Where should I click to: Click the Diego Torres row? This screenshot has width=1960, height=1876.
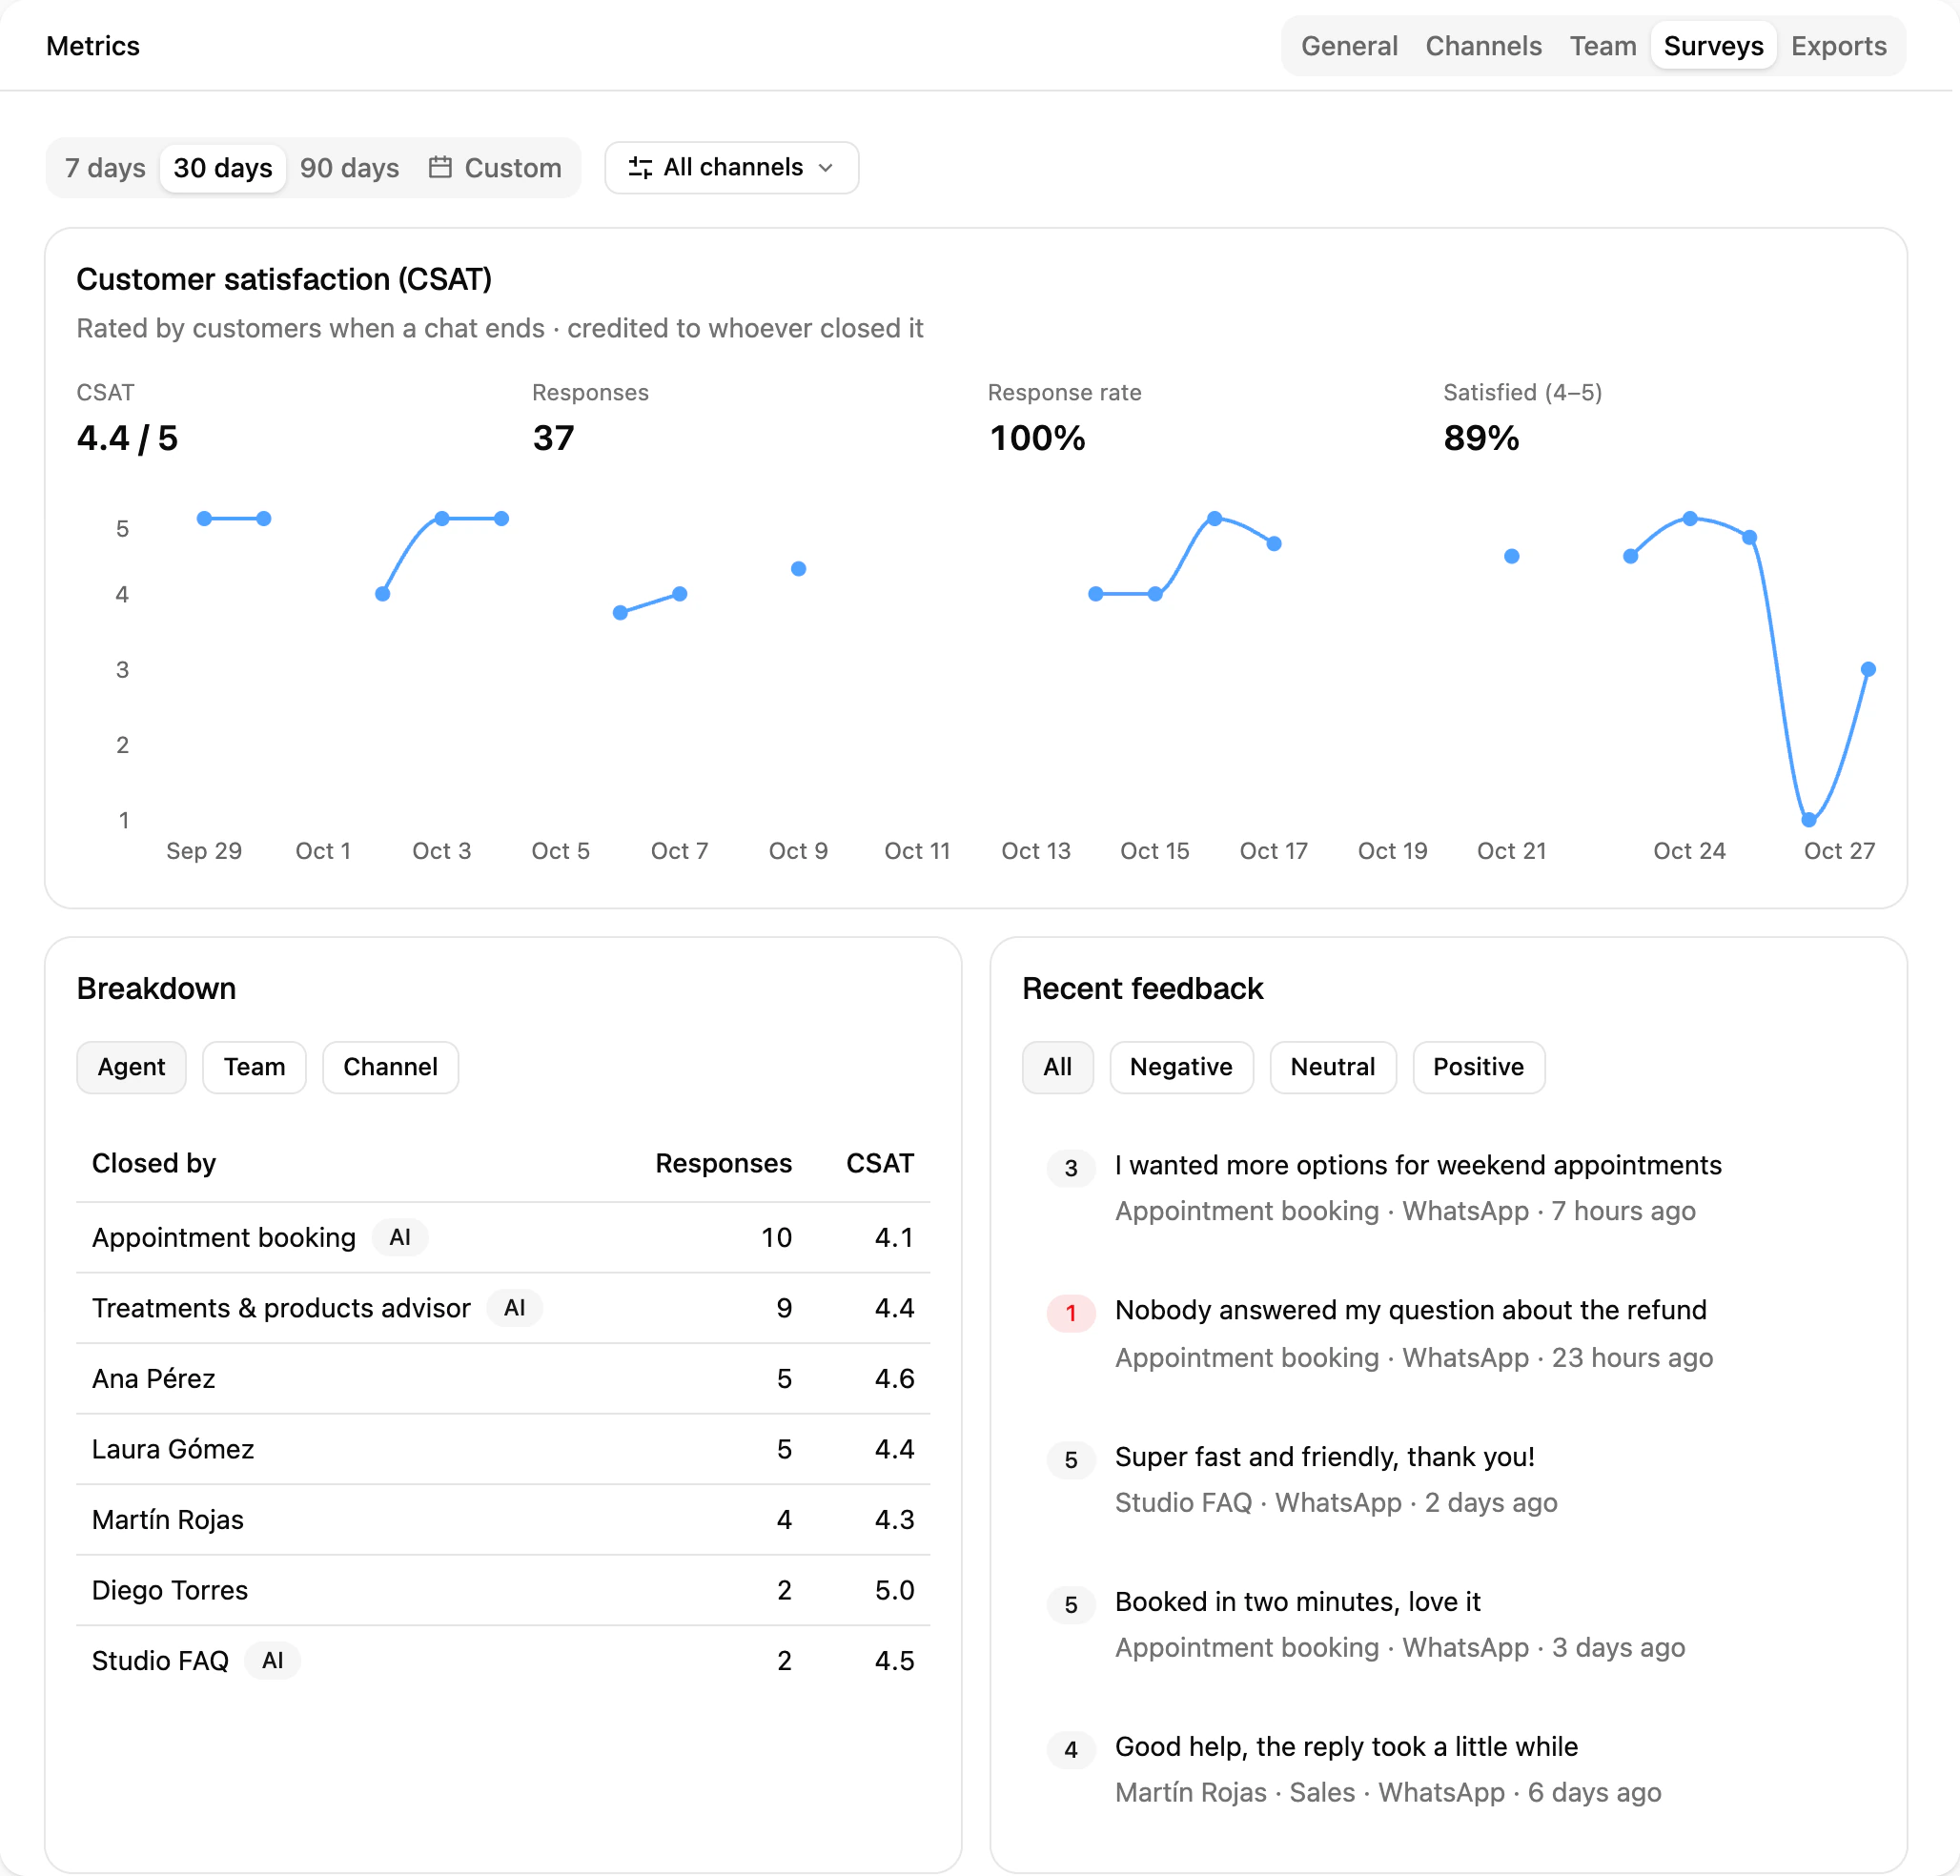click(503, 1590)
